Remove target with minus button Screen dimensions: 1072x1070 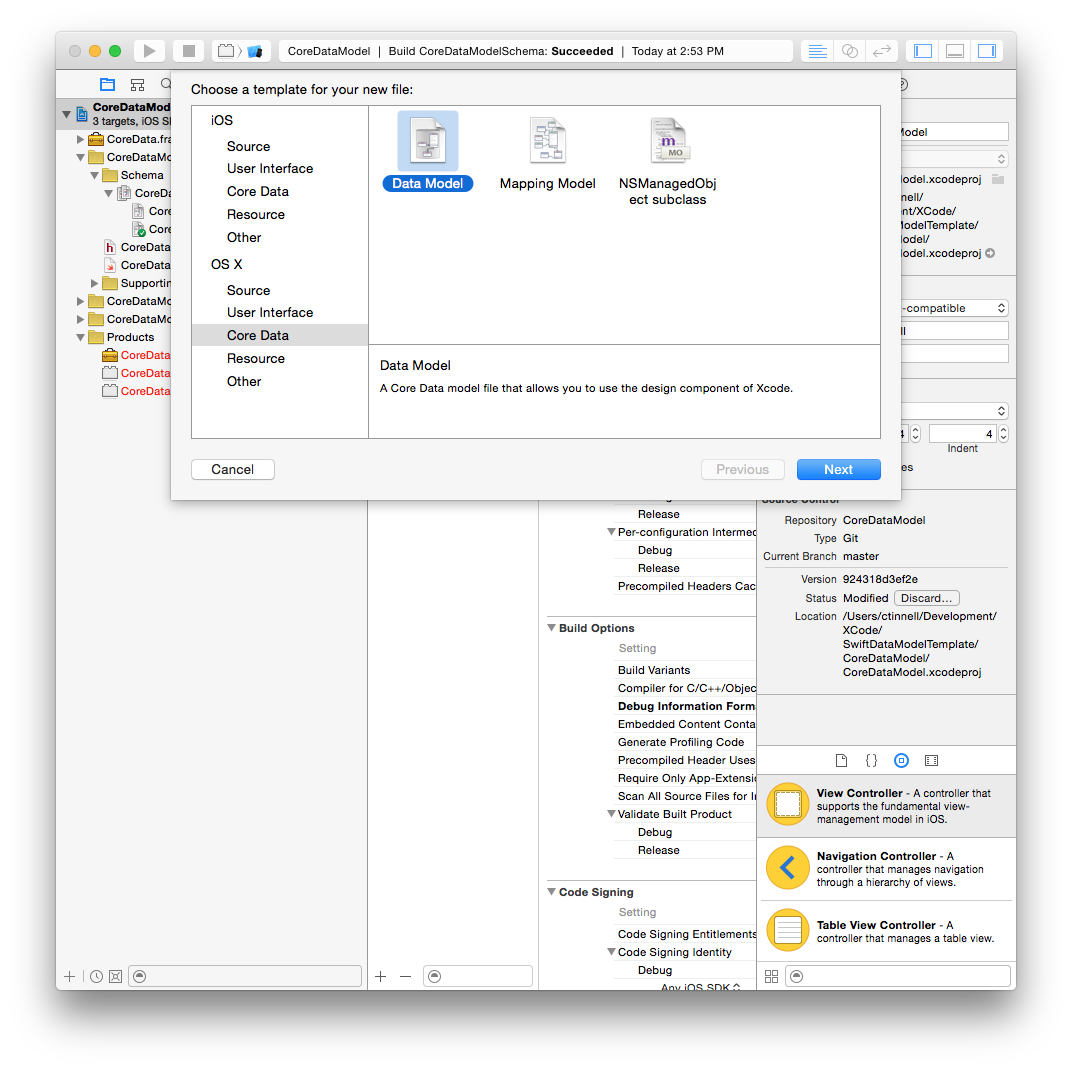(405, 976)
